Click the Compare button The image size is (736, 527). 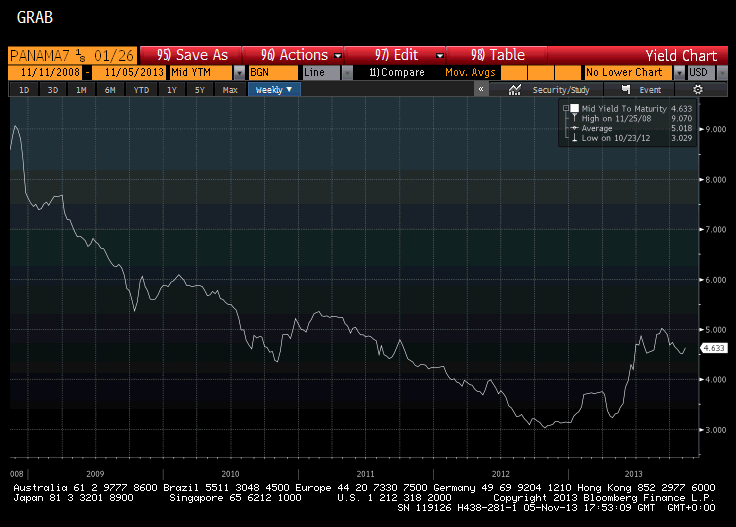coord(397,73)
